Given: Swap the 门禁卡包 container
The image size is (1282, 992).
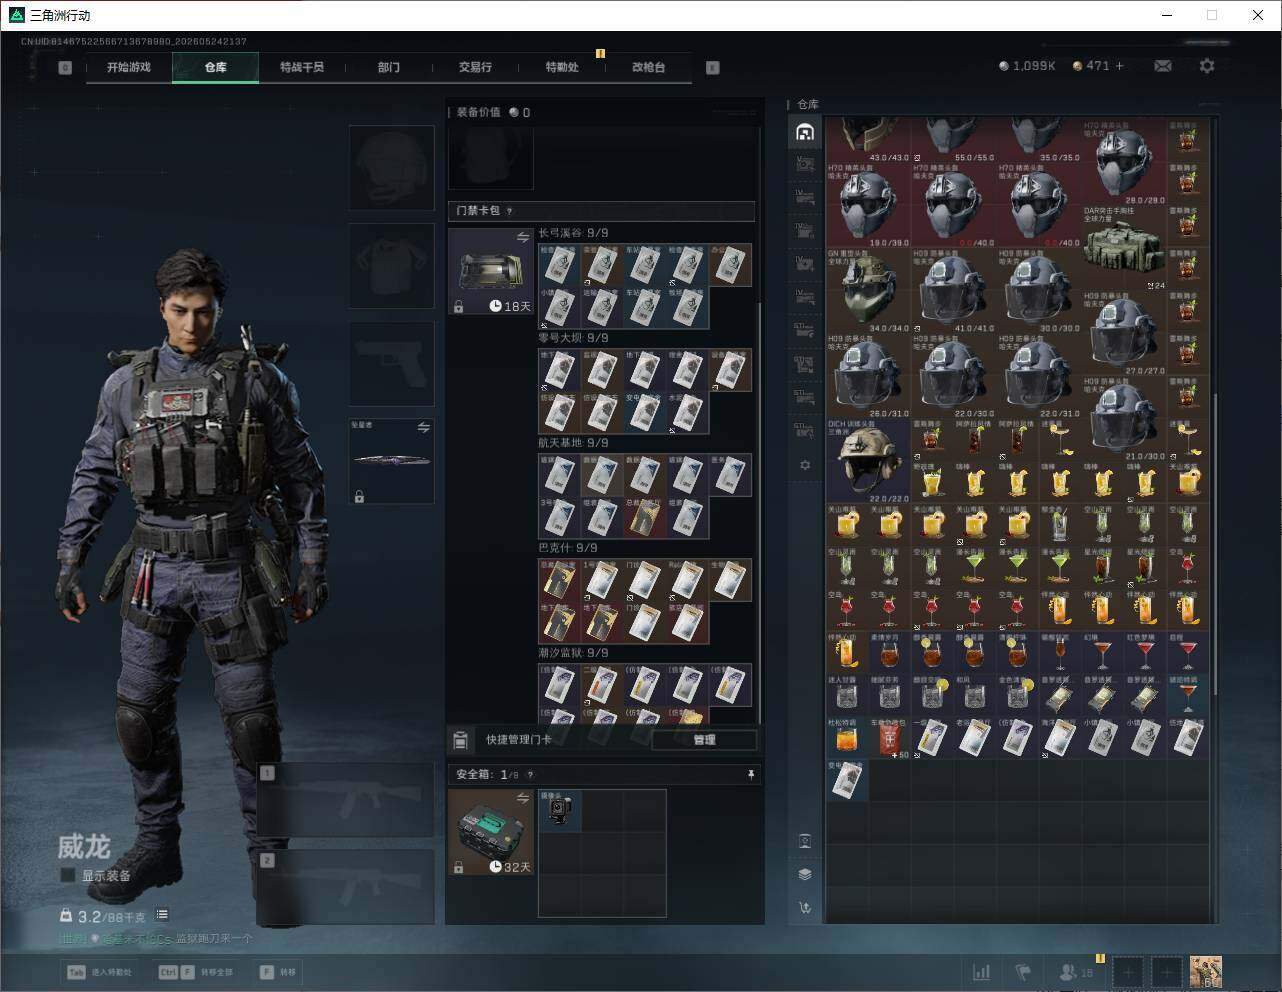Looking at the screenshot, I should (x=523, y=237).
